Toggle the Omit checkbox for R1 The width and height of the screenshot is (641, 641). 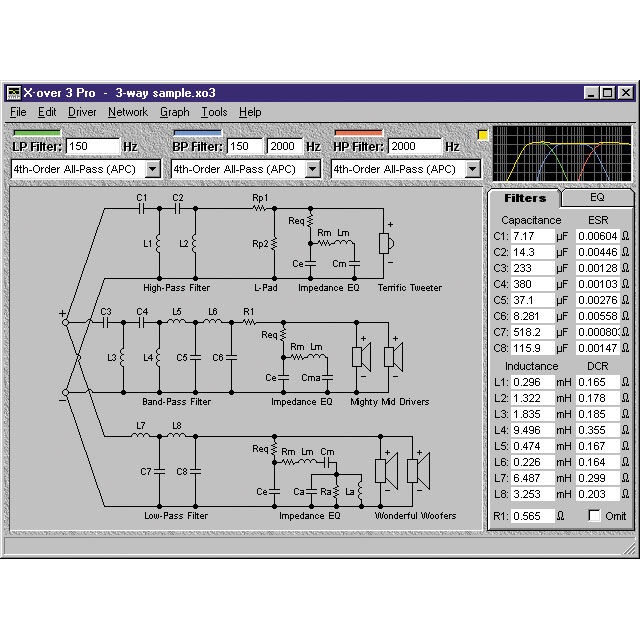(594, 515)
